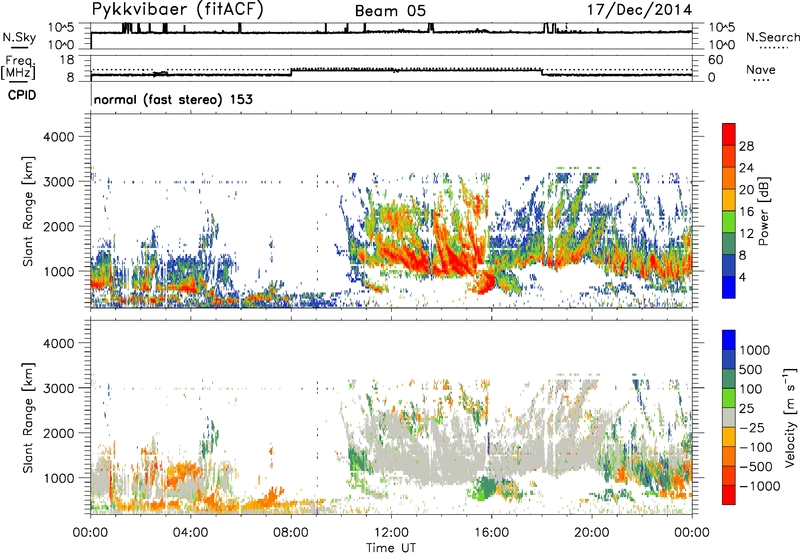Click the '1000' tick on velocity panel

pyautogui.click(x=58, y=477)
